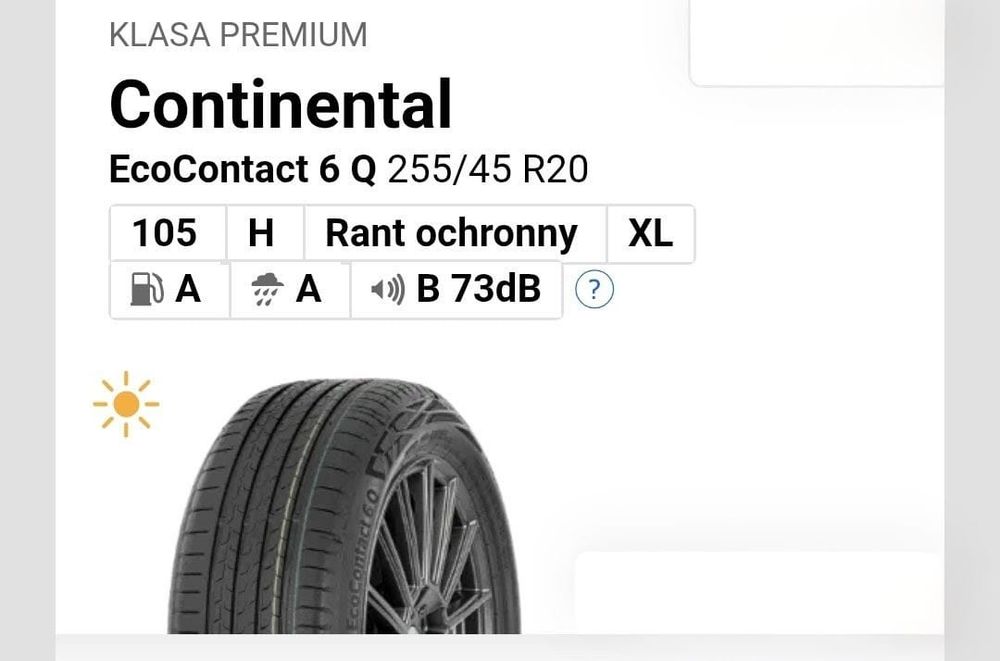Click the XL reinforced tire badge
The image size is (1000, 661).
pos(650,234)
